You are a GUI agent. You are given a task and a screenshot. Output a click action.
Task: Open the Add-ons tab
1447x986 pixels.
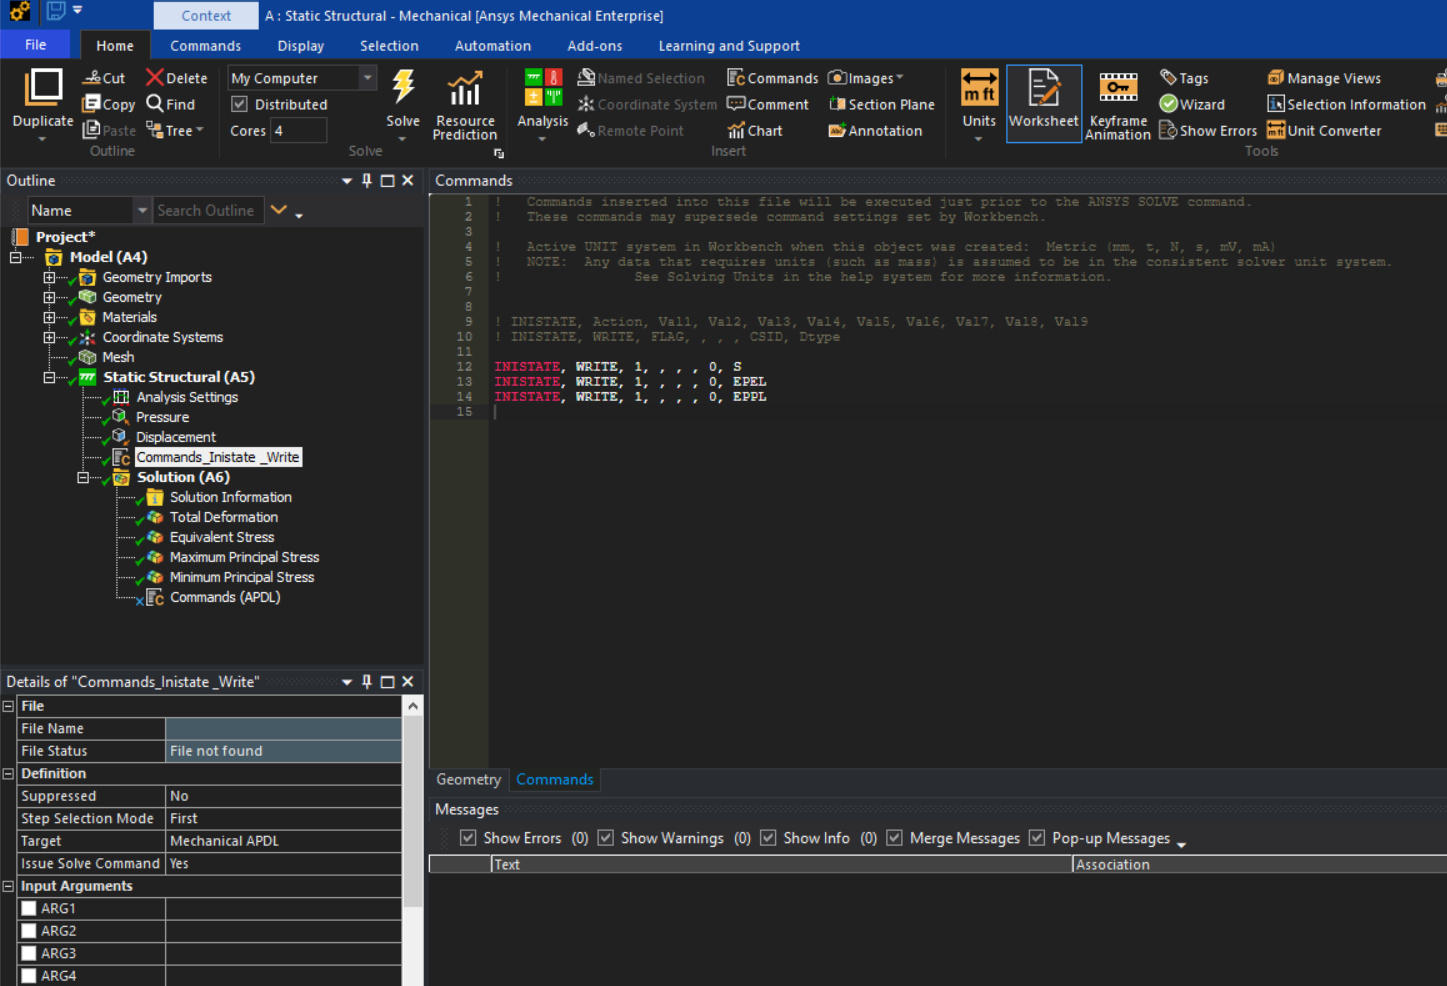pos(595,46)
